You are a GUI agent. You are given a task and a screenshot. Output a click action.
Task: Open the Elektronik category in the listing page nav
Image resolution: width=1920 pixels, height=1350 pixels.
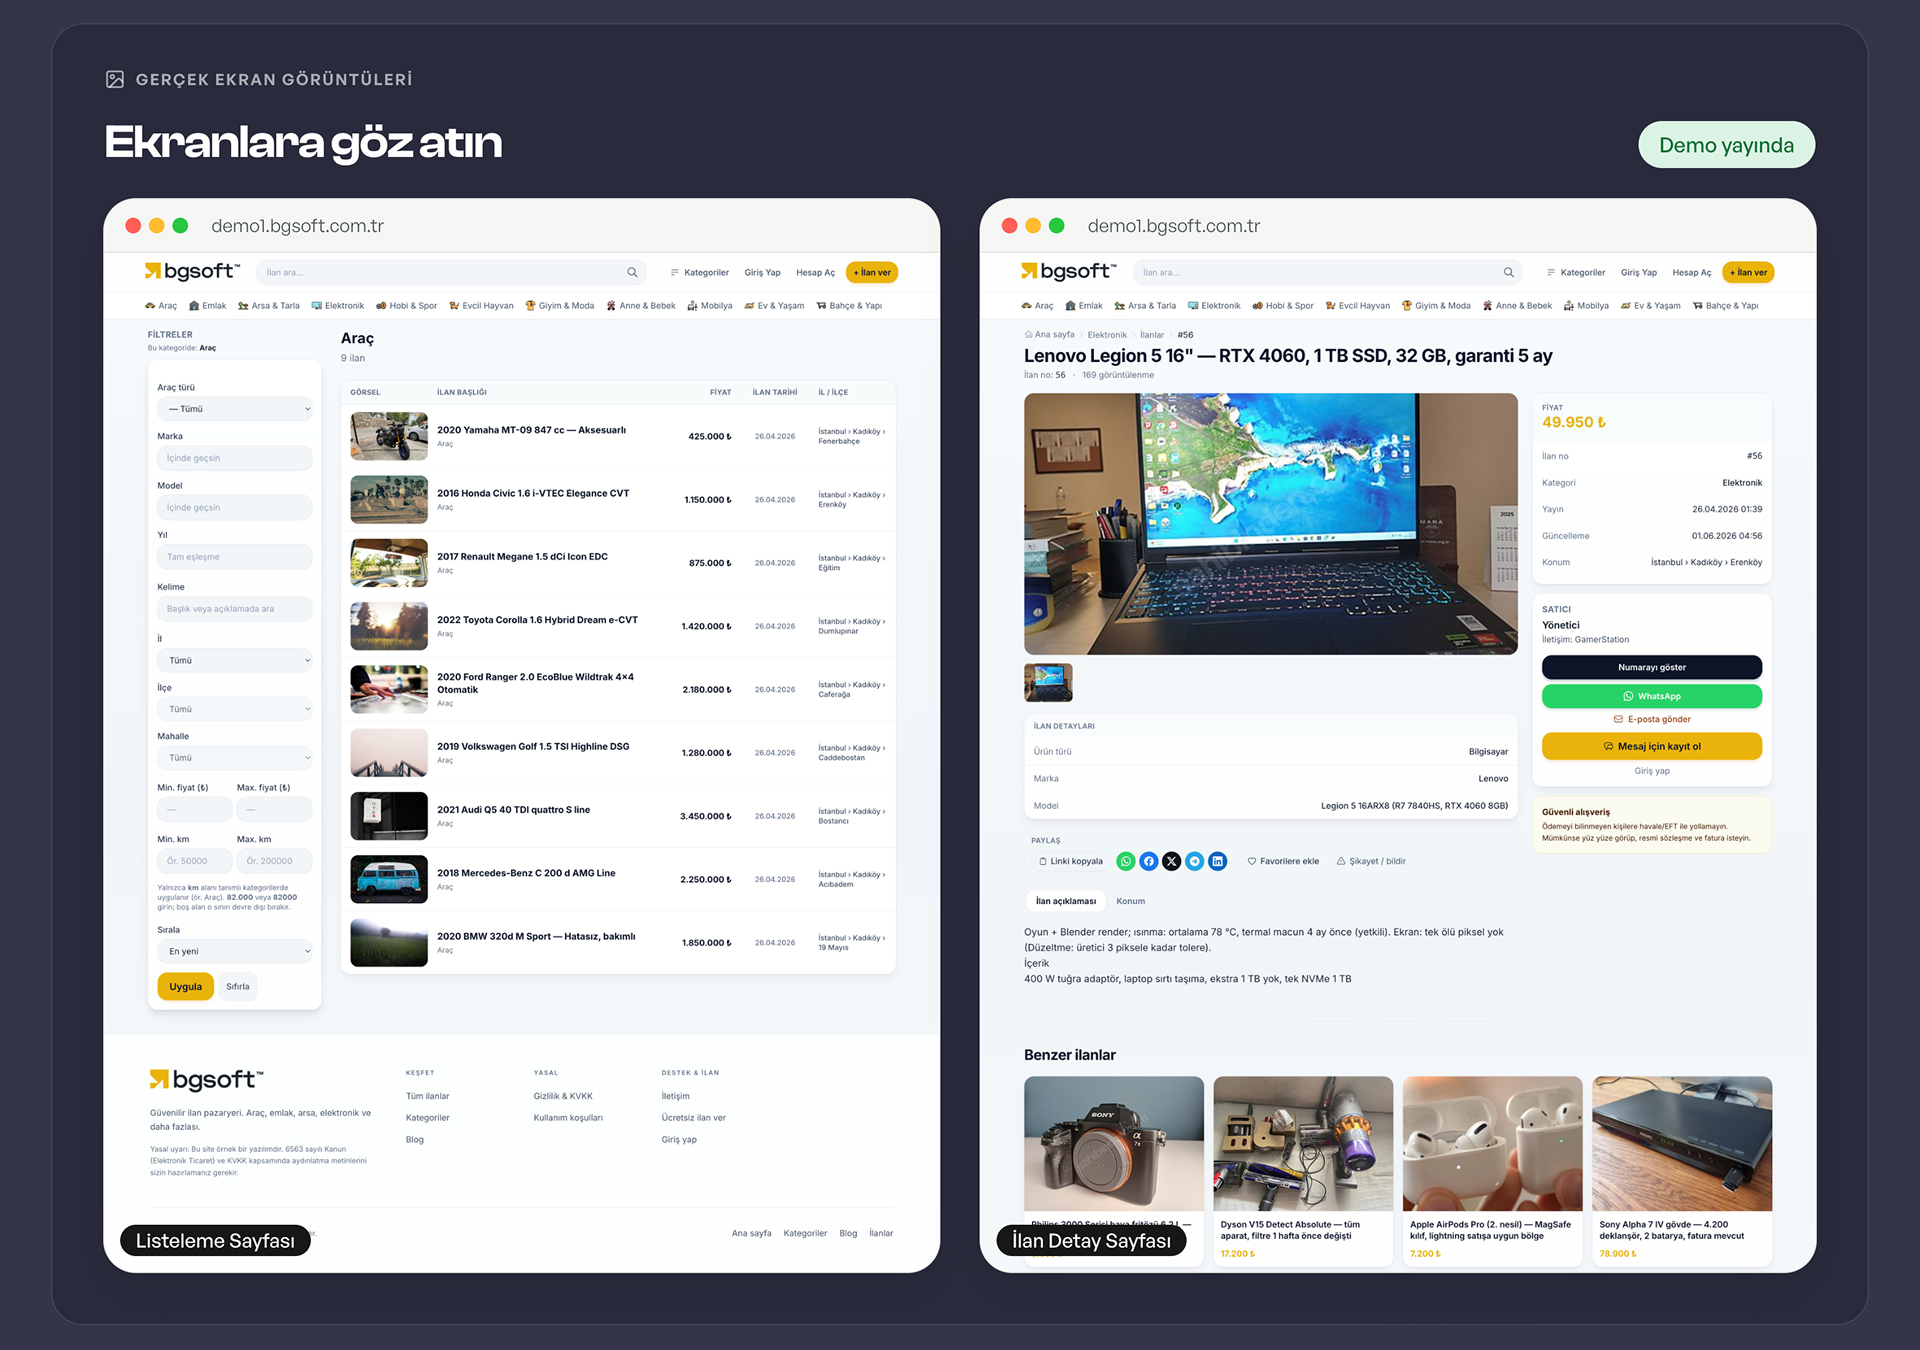coord(338,306)
